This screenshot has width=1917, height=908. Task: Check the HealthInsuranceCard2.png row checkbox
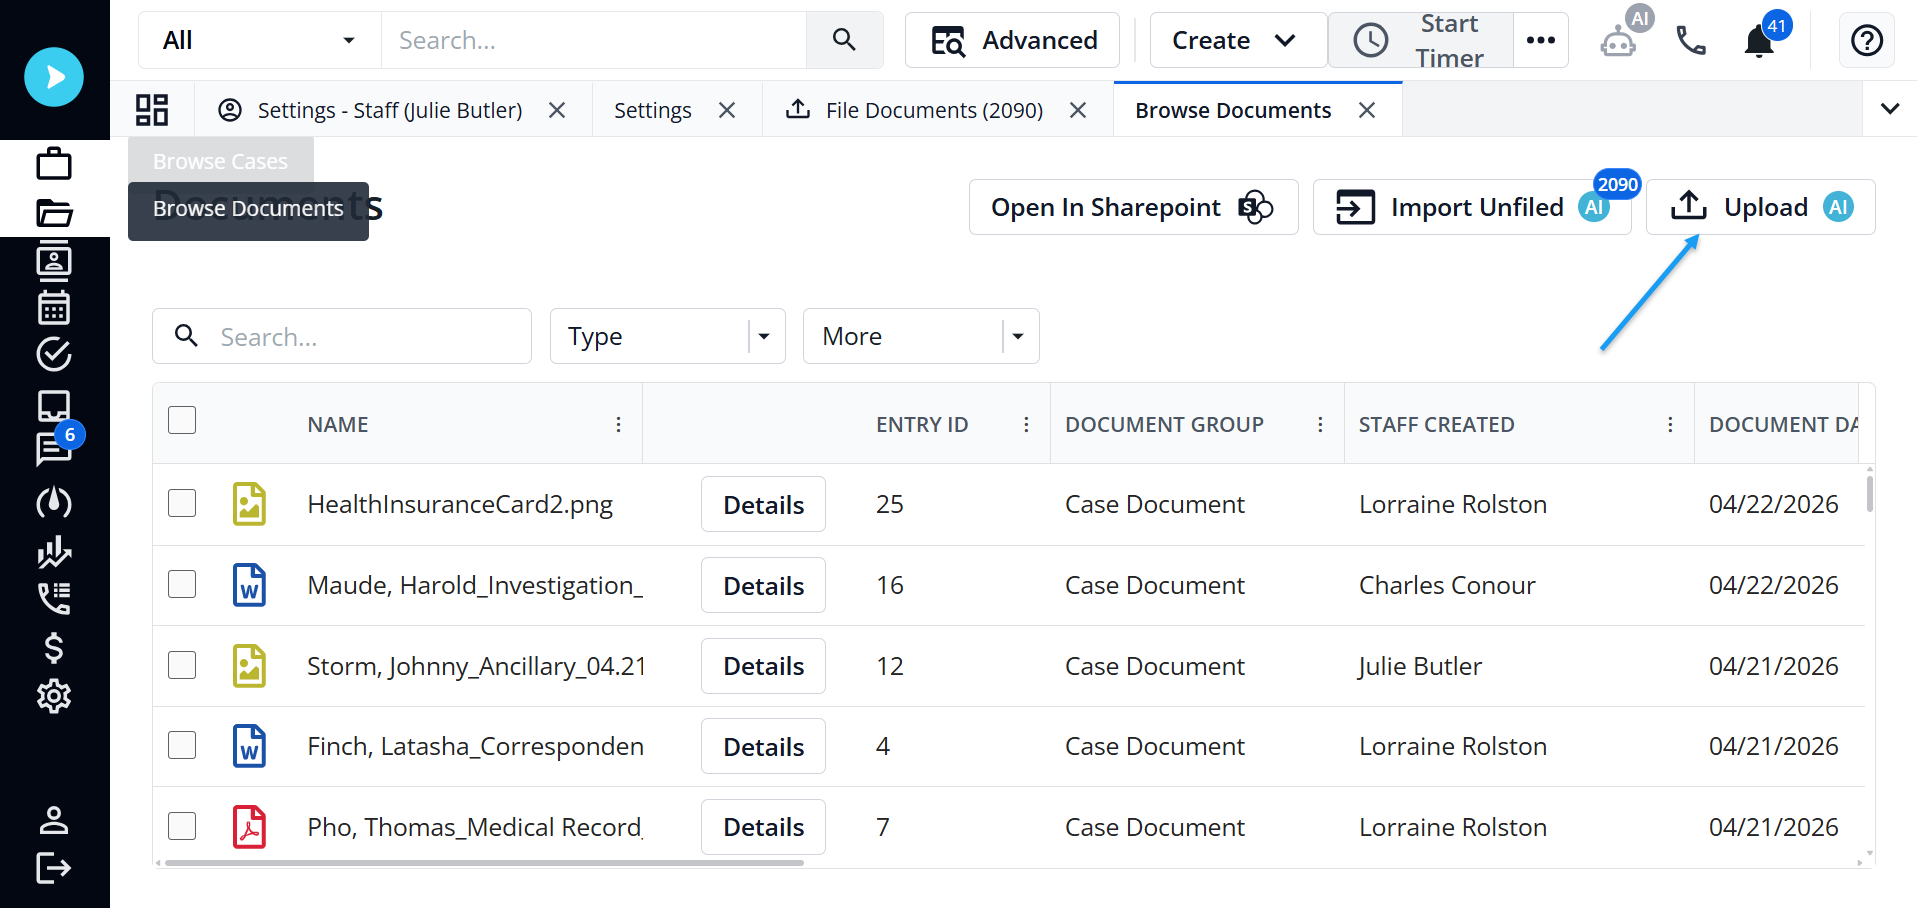pos(182,503)
